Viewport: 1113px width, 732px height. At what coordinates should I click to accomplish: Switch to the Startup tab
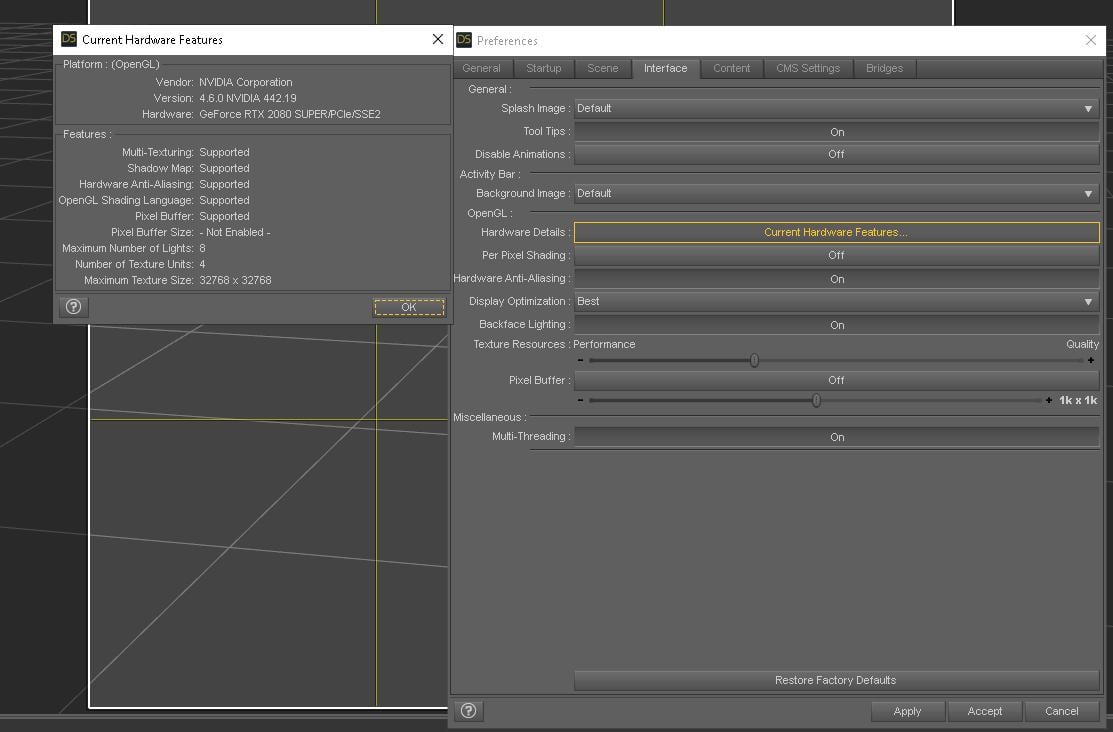[544, 68]
